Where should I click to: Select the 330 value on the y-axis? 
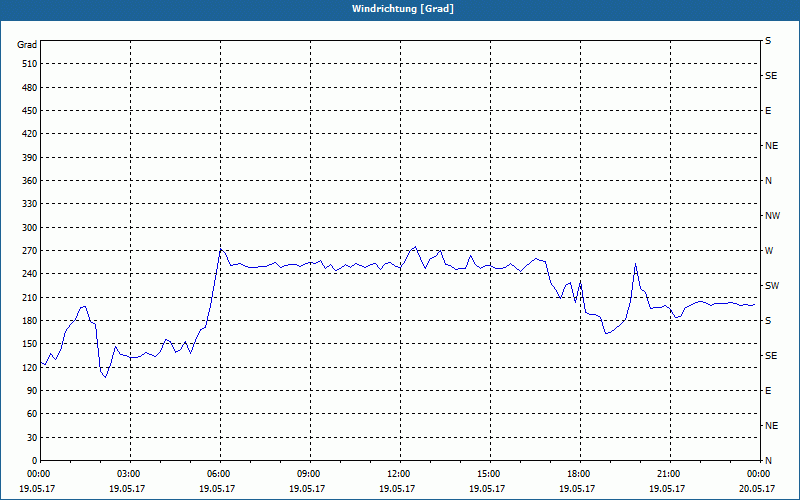[30, 204]
